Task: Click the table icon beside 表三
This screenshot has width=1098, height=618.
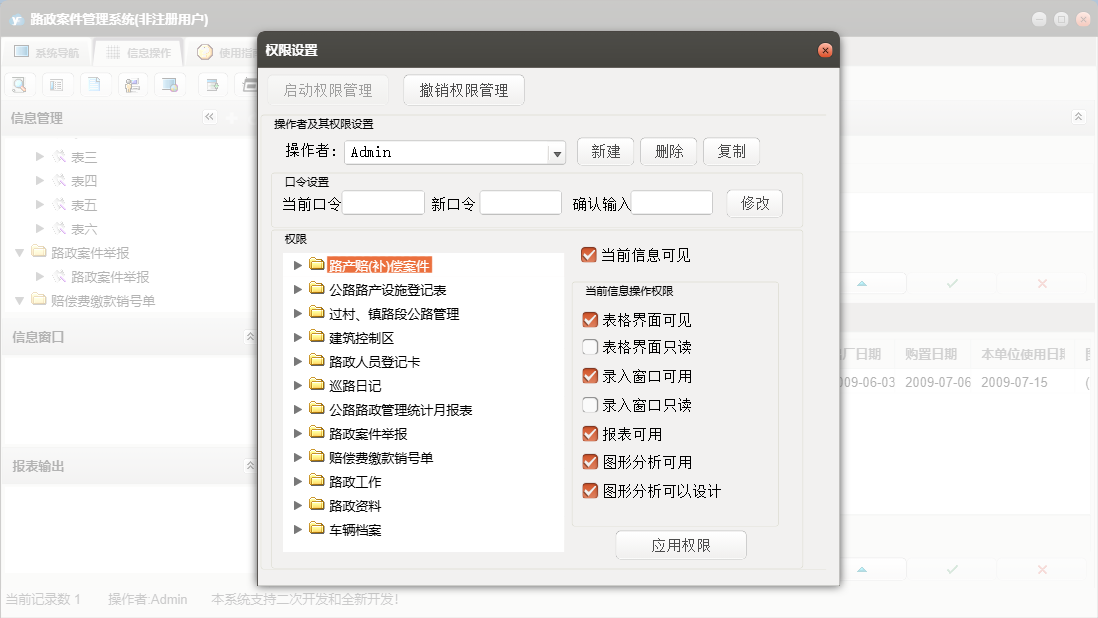Action: pos(60,157)
